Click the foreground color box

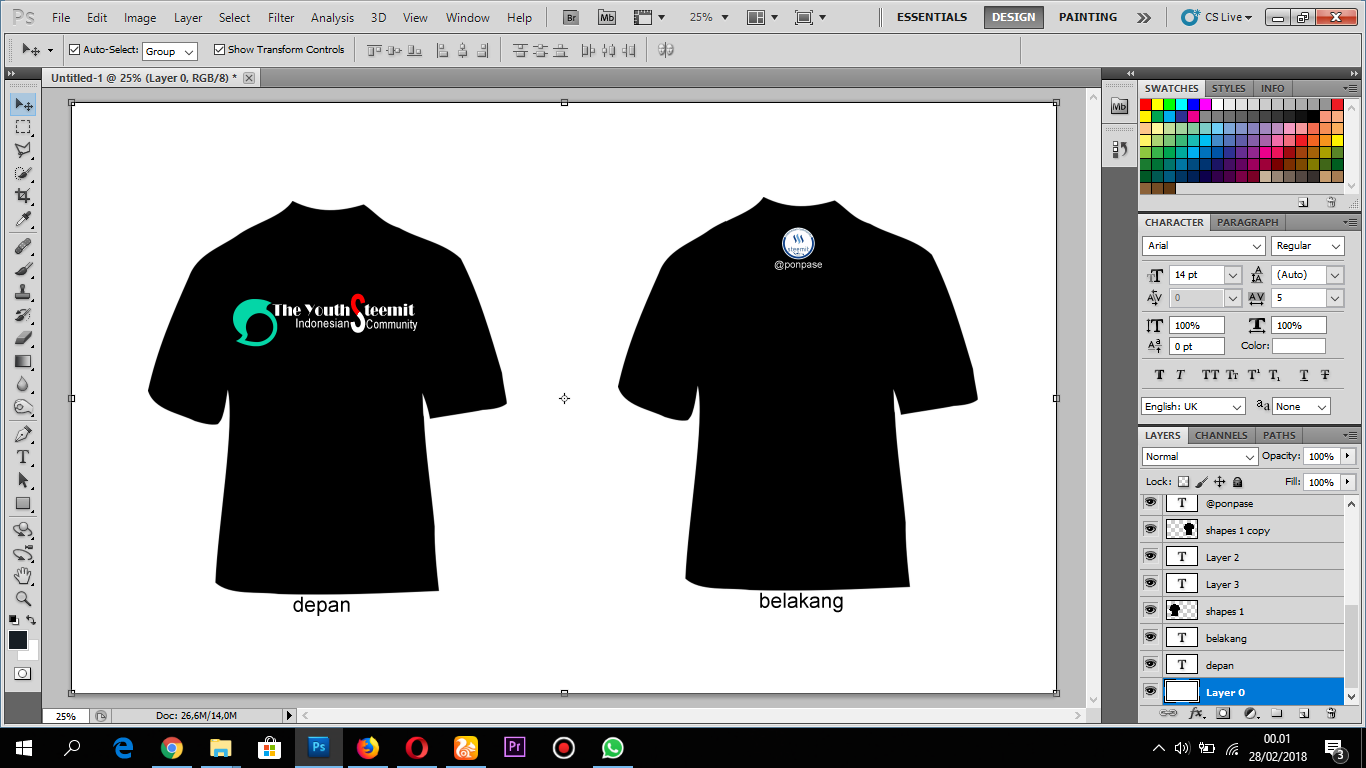click(x=18, y=640)
